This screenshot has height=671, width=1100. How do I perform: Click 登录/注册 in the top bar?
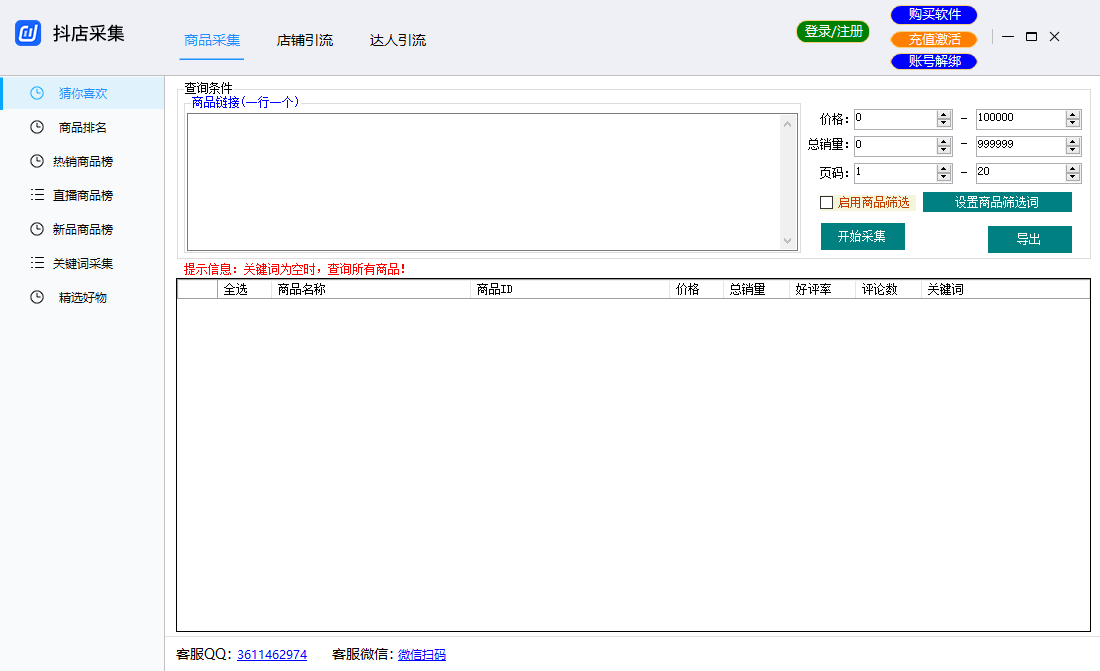(832, 31)
